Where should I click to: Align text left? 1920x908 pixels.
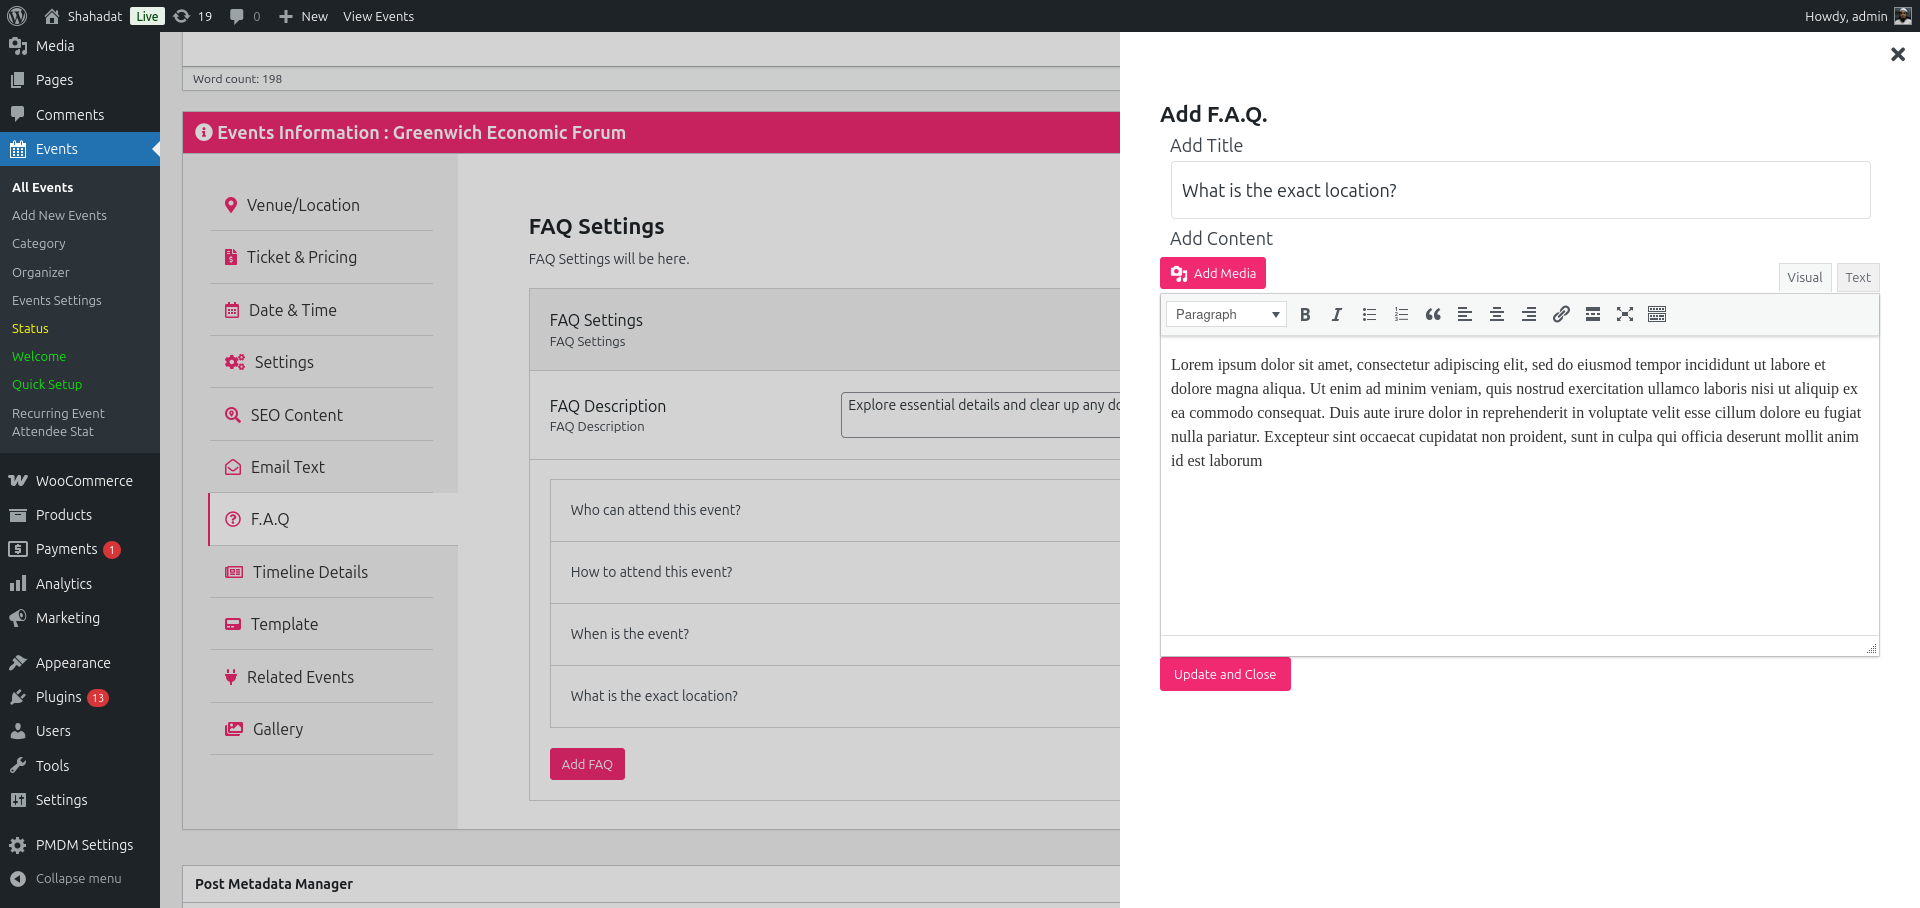tap(1465, 314)
